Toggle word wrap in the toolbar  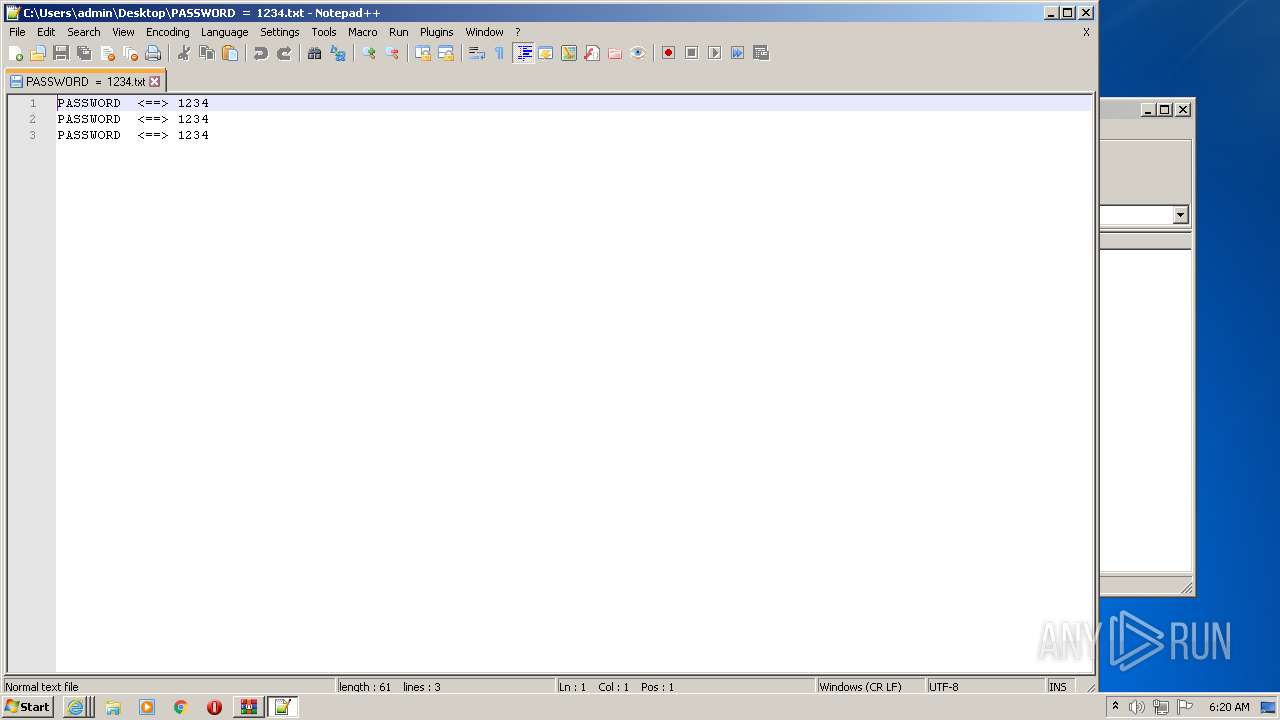[477, 53]
